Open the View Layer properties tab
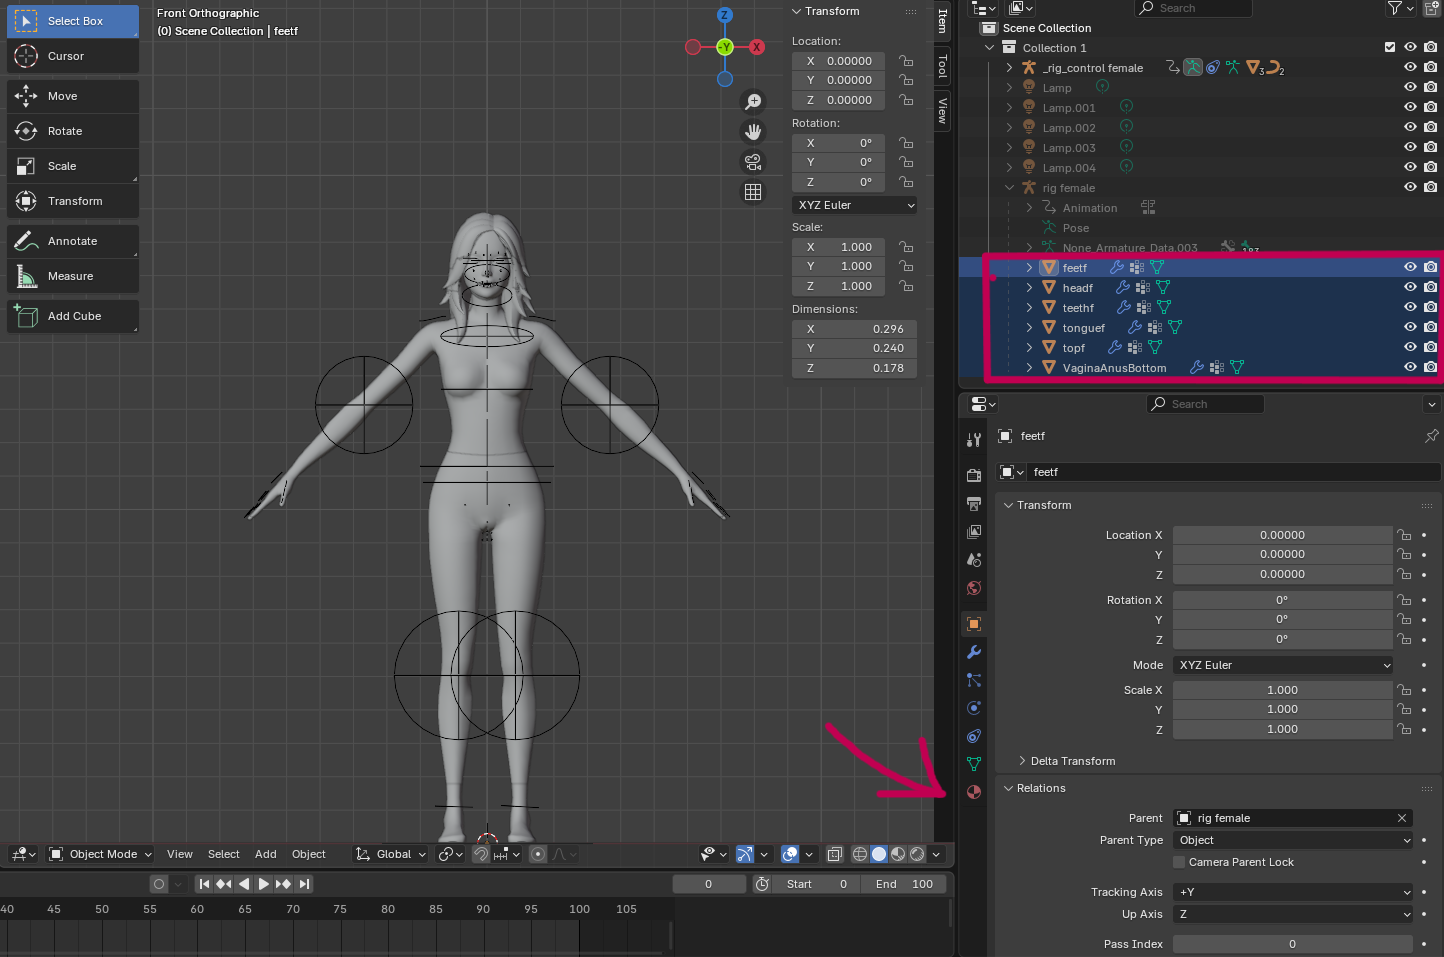 (974, 531)
